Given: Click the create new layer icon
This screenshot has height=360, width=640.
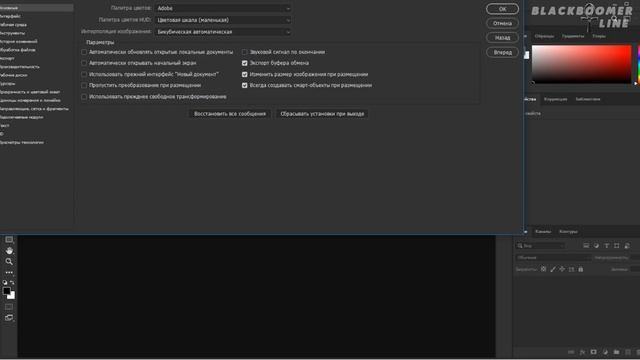Looking at the screenshot, I should (628, 352).
